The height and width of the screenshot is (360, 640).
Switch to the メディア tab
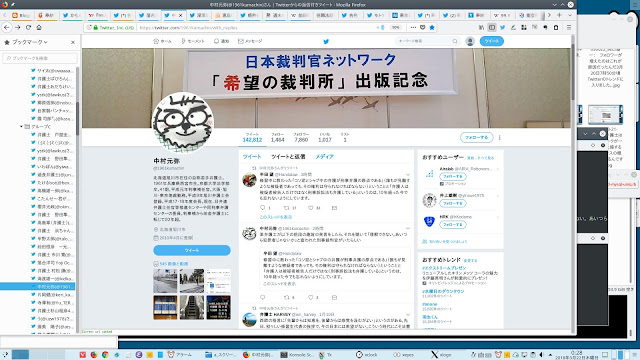(x=324, y=157)
